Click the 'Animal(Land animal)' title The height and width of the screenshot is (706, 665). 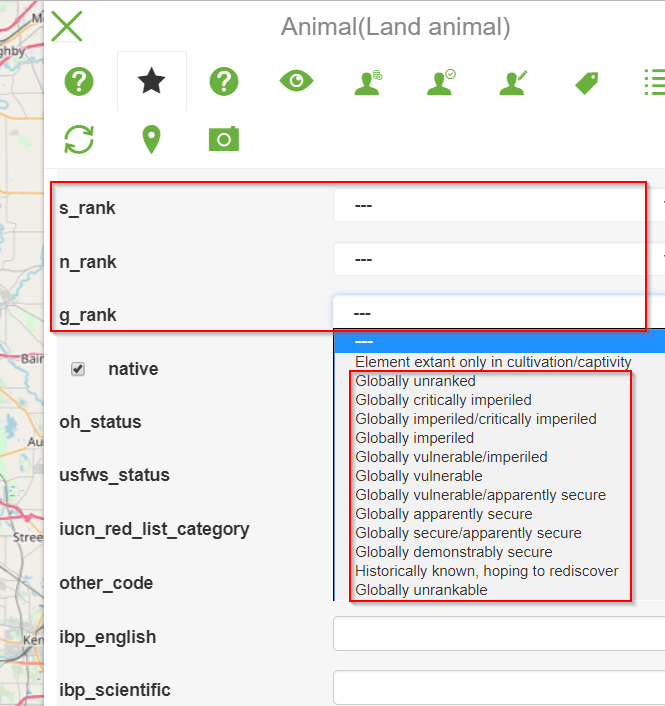tap(395, 27)
